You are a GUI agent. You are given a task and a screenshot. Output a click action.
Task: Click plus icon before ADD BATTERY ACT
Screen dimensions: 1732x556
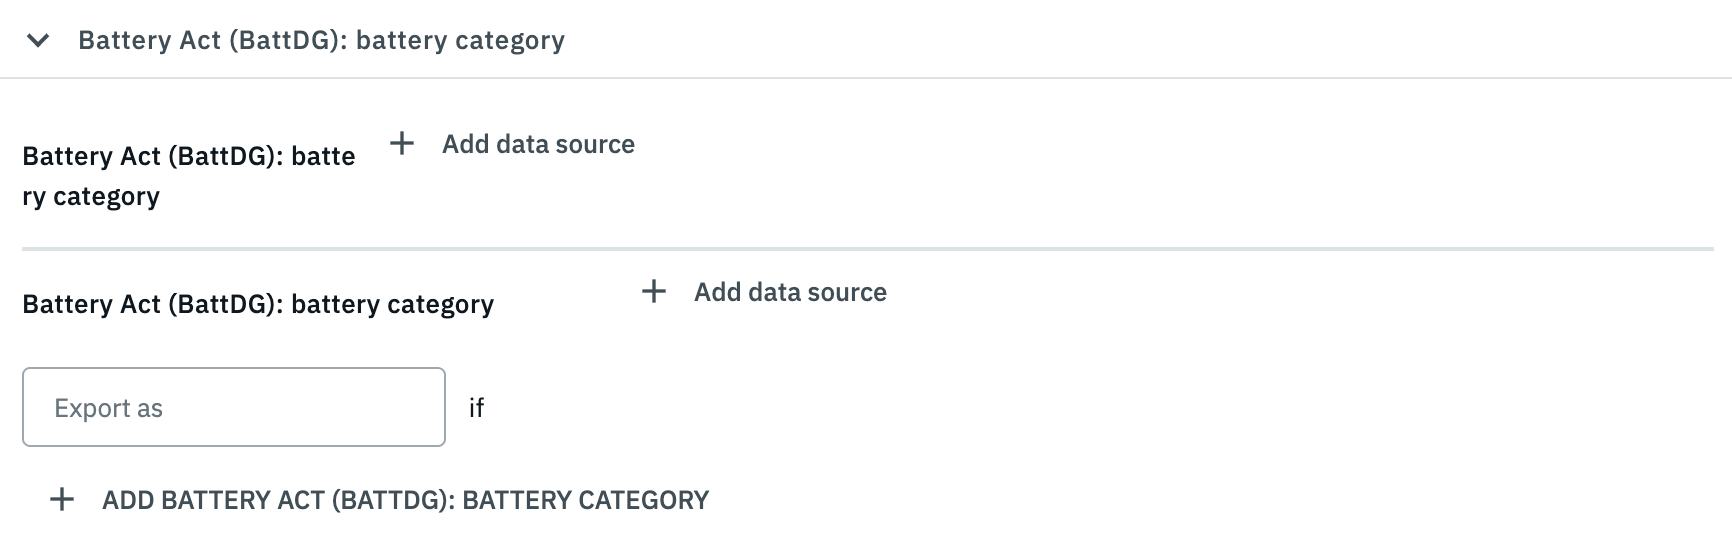click(x=62, y=500)
